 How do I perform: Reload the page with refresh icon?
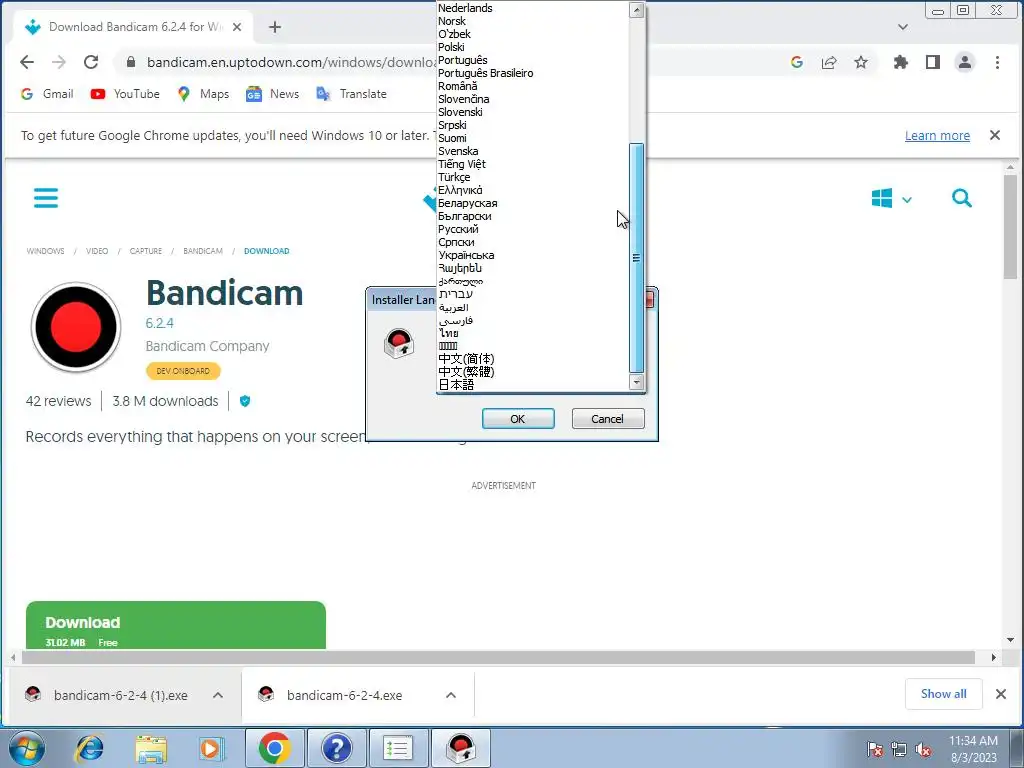point(91,62)
